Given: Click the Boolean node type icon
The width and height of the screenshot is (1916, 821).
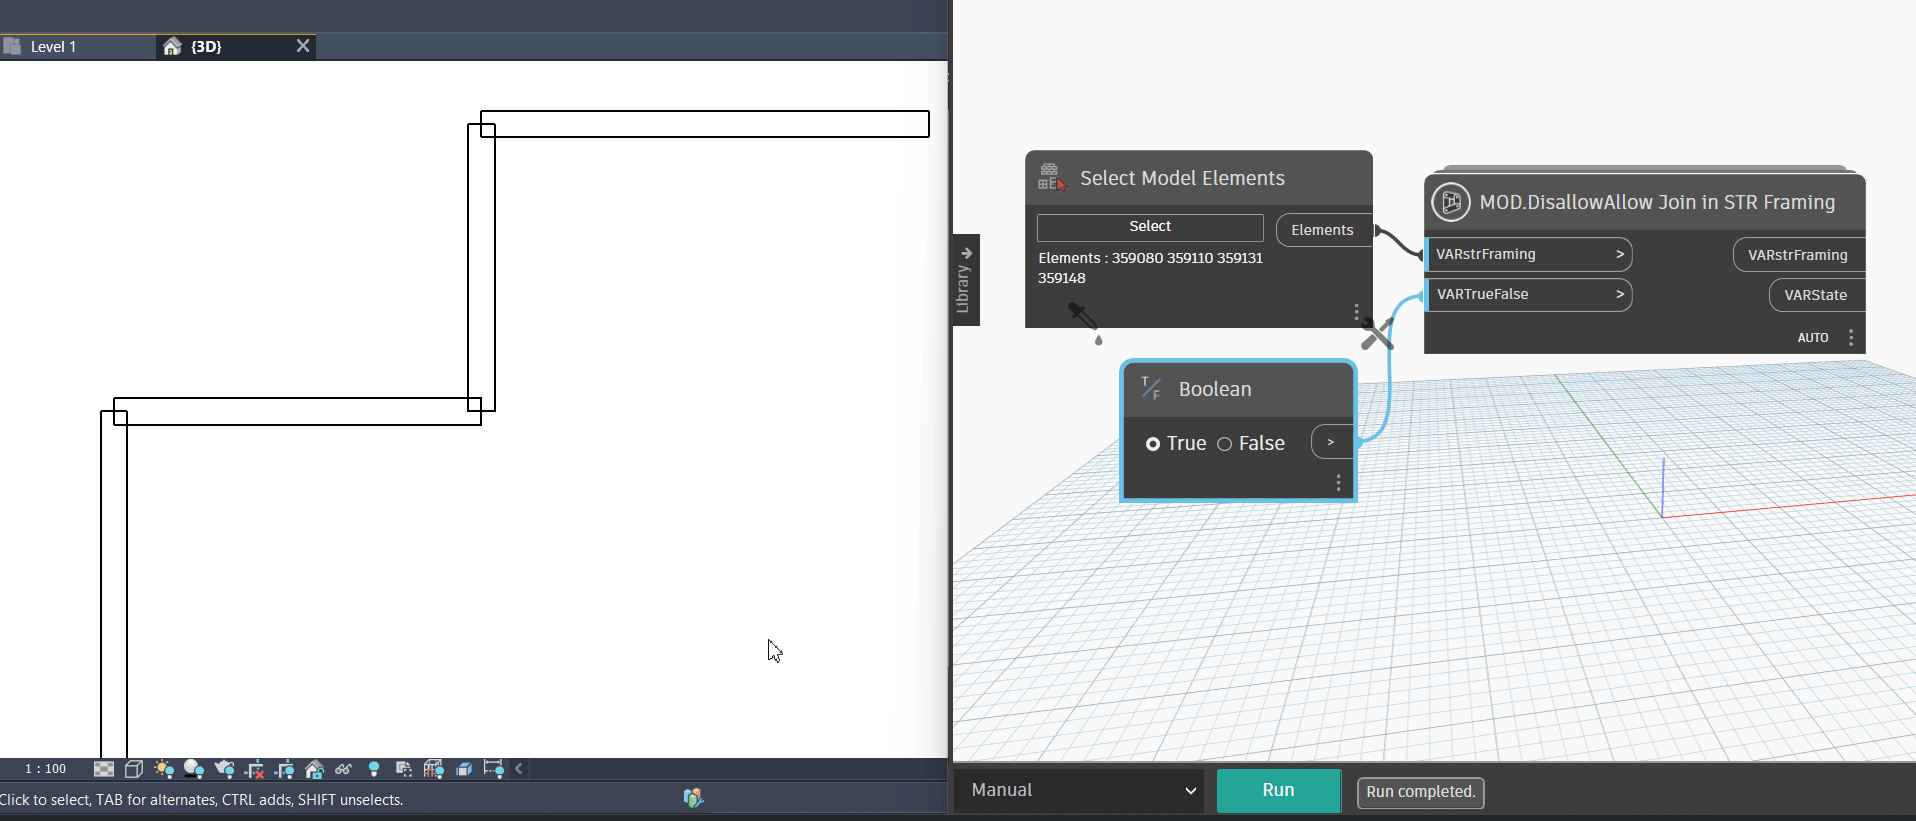Looking at the screenshot, I should pos(1151,389).
